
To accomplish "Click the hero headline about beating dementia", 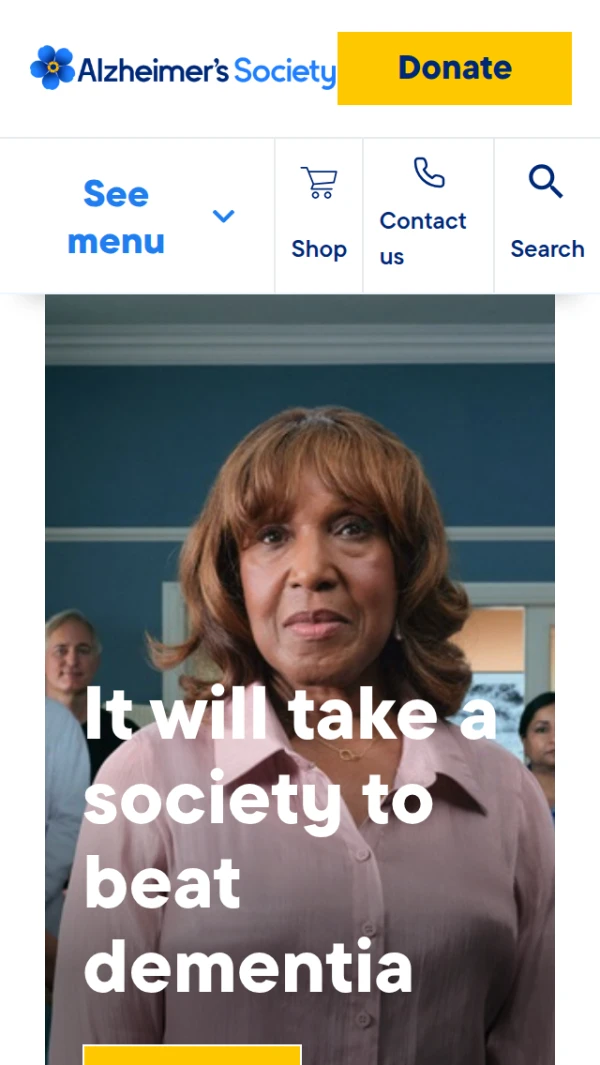I will click(x=290, y=839).
